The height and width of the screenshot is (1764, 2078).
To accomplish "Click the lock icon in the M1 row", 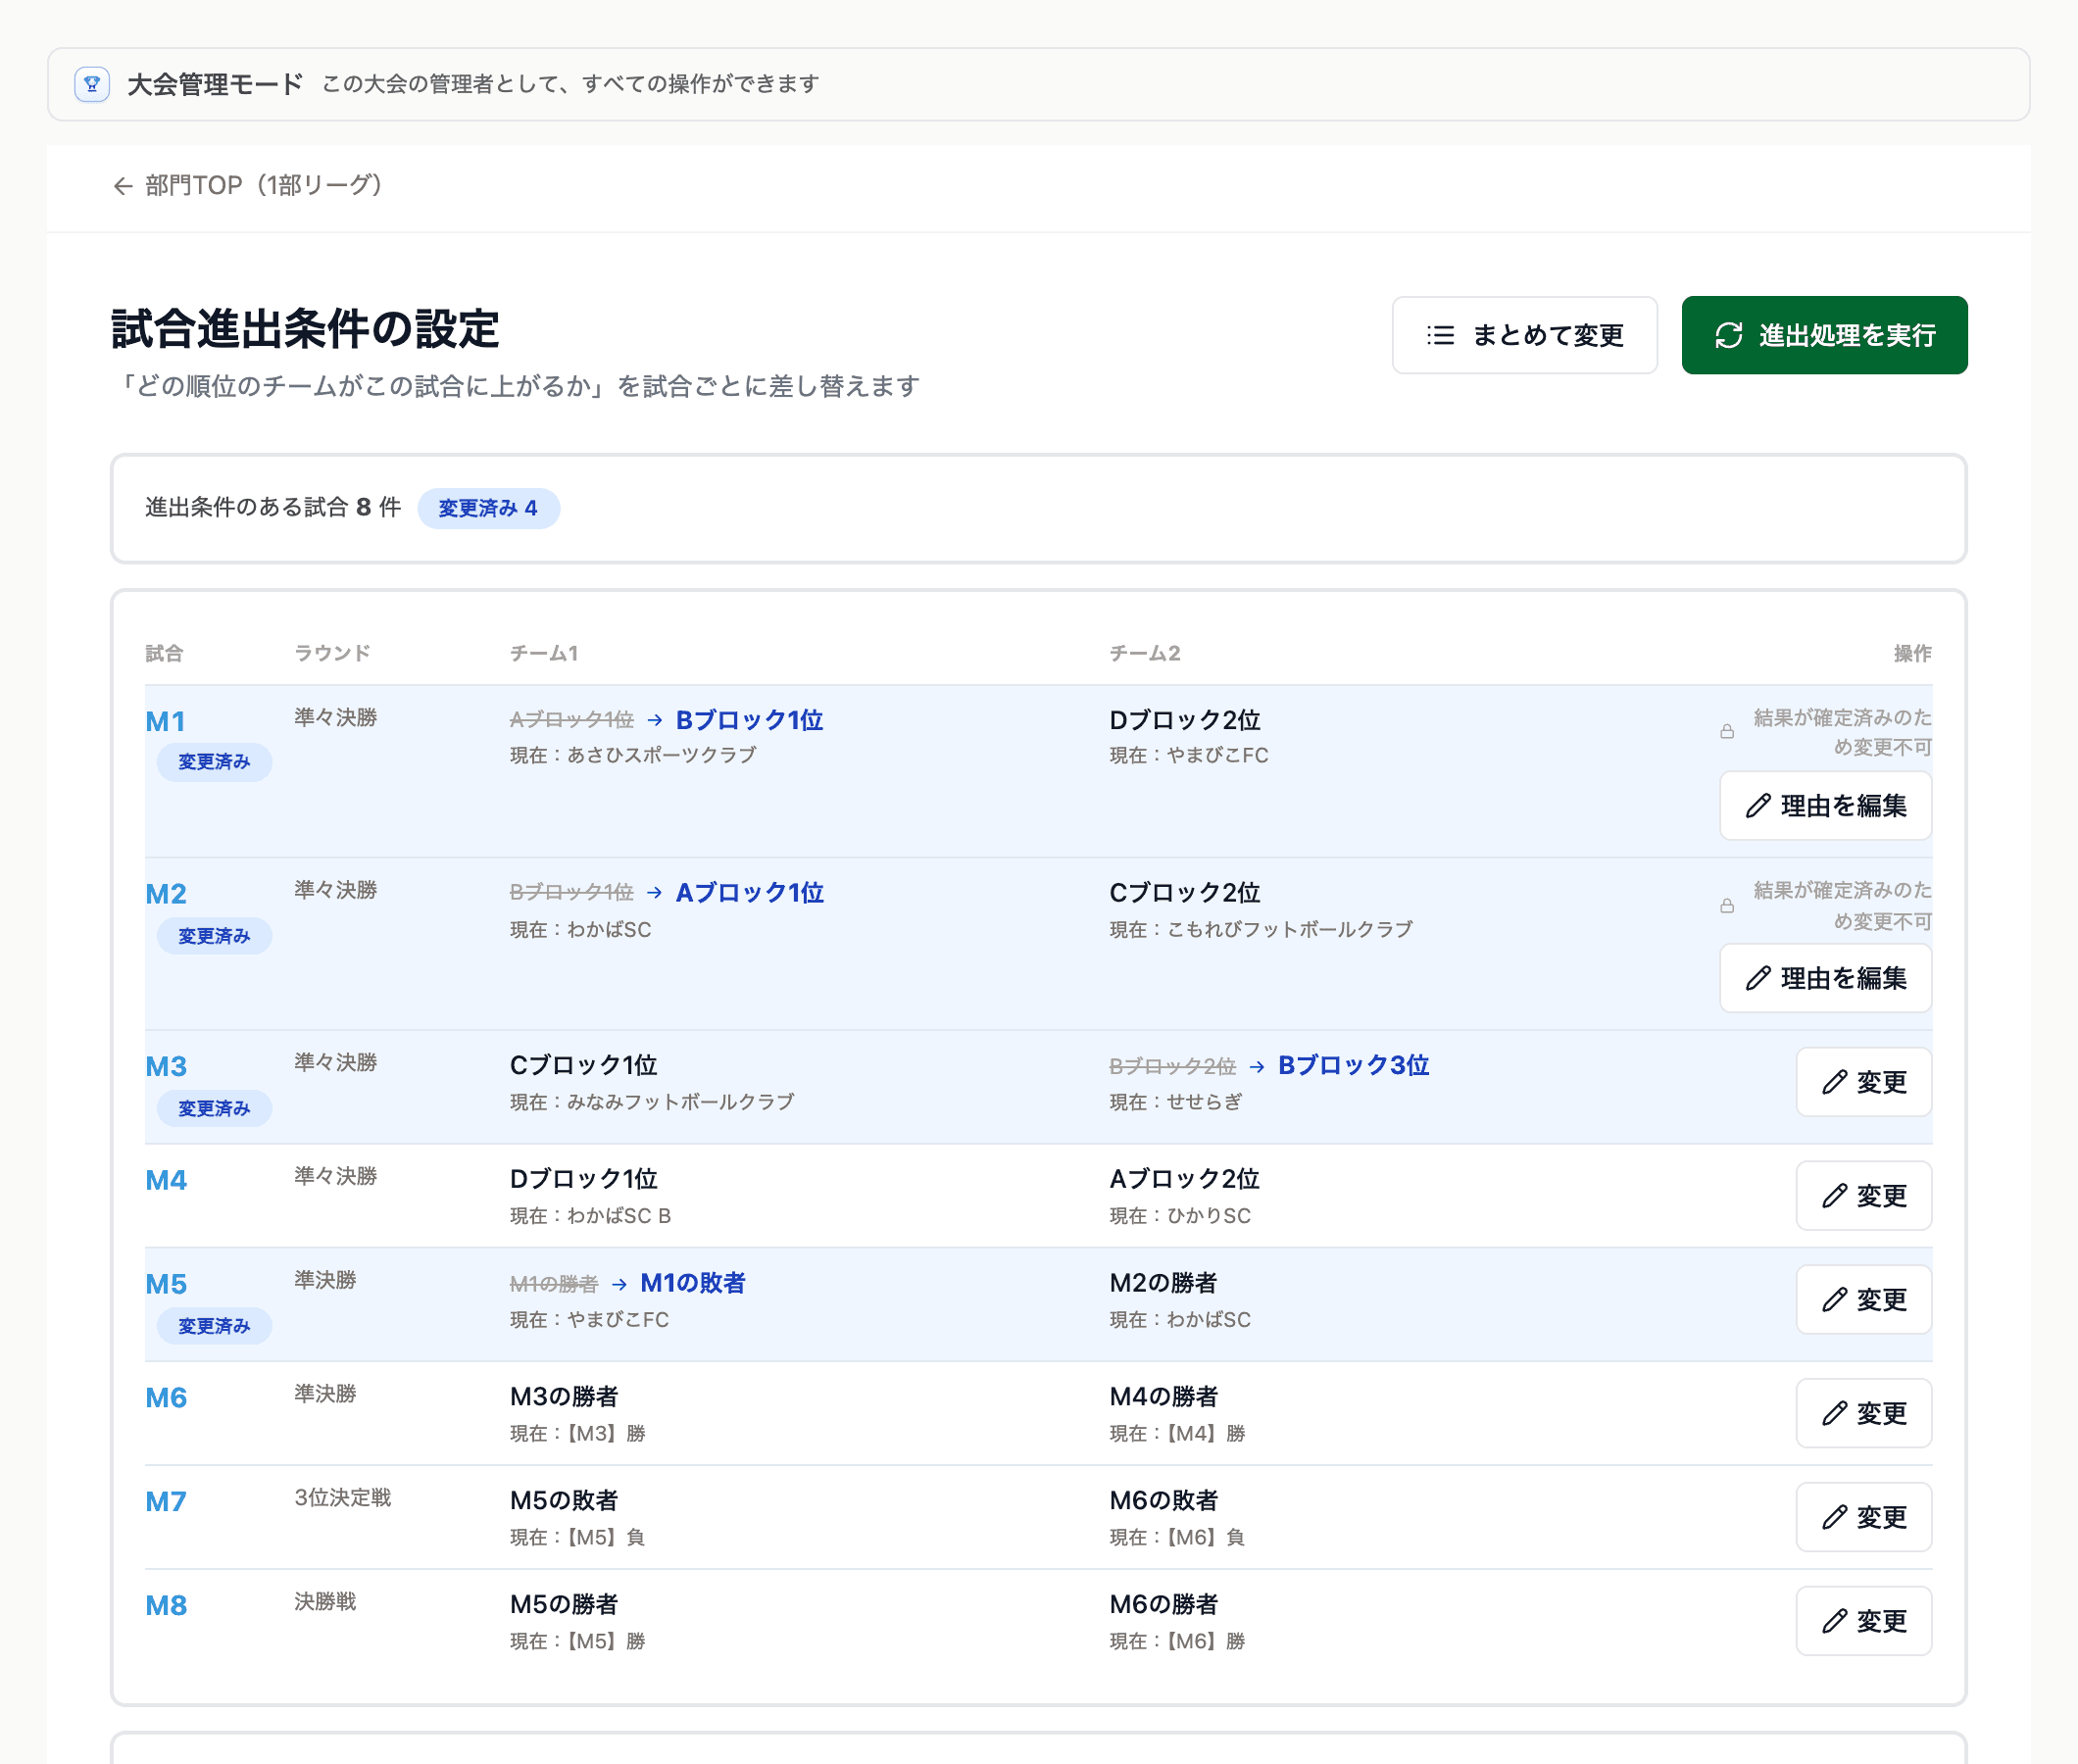I will (x=1727, y=732).
